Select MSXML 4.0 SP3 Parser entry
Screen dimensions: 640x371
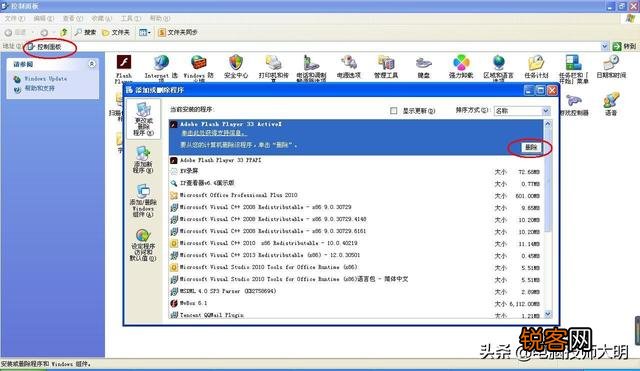pos(356,291)
